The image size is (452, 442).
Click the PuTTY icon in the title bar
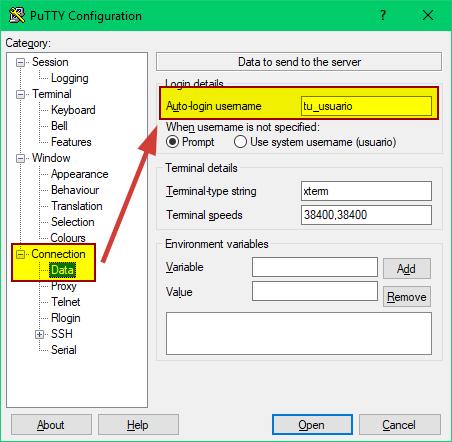17,15
